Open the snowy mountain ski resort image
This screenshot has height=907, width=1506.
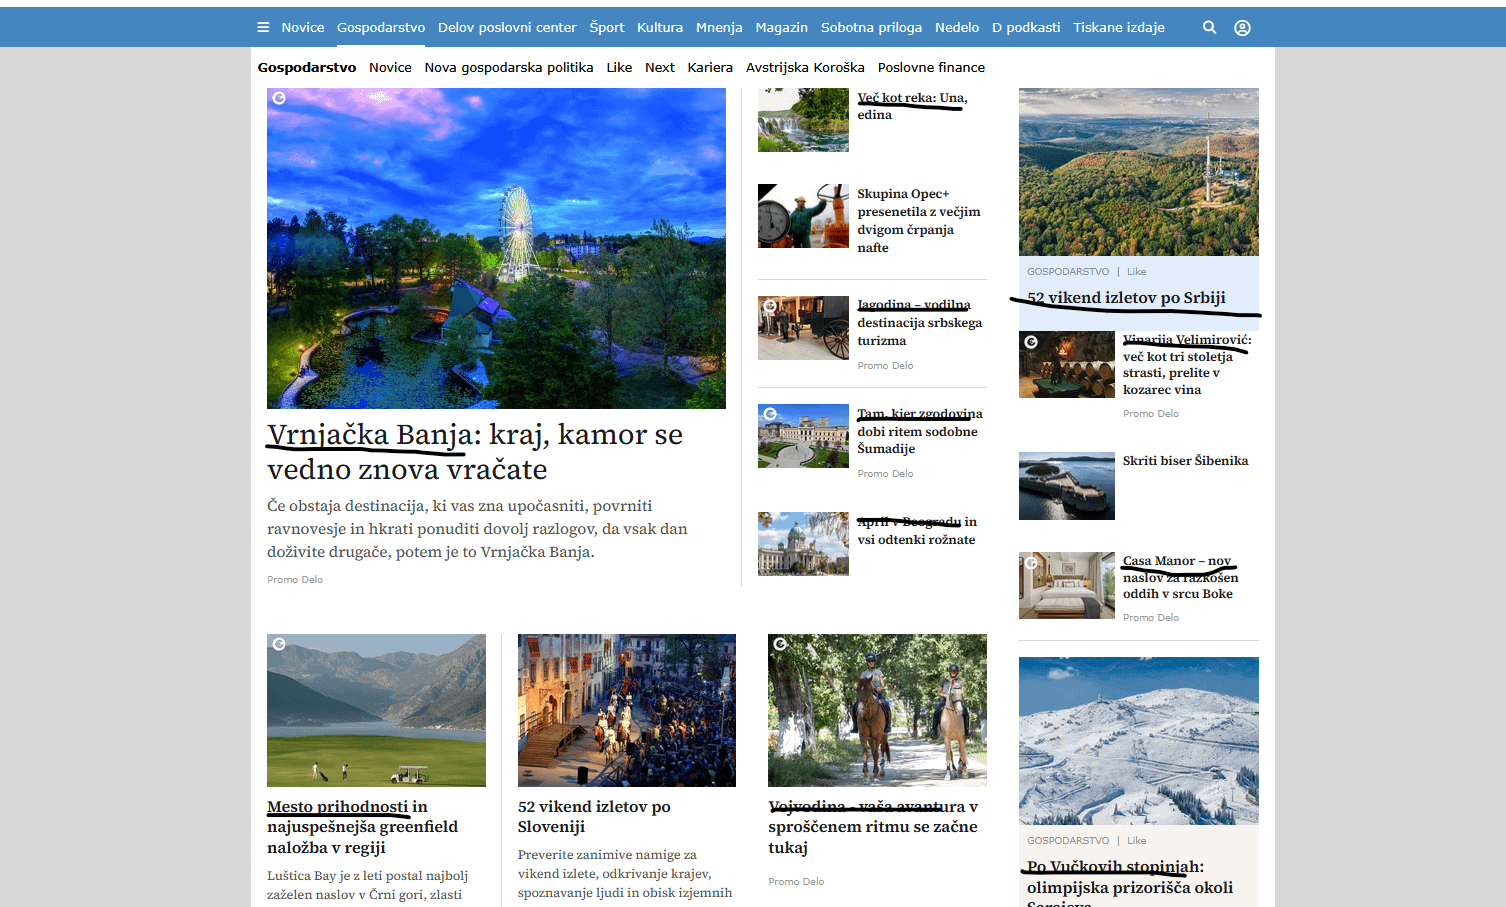pos(1138,740)
